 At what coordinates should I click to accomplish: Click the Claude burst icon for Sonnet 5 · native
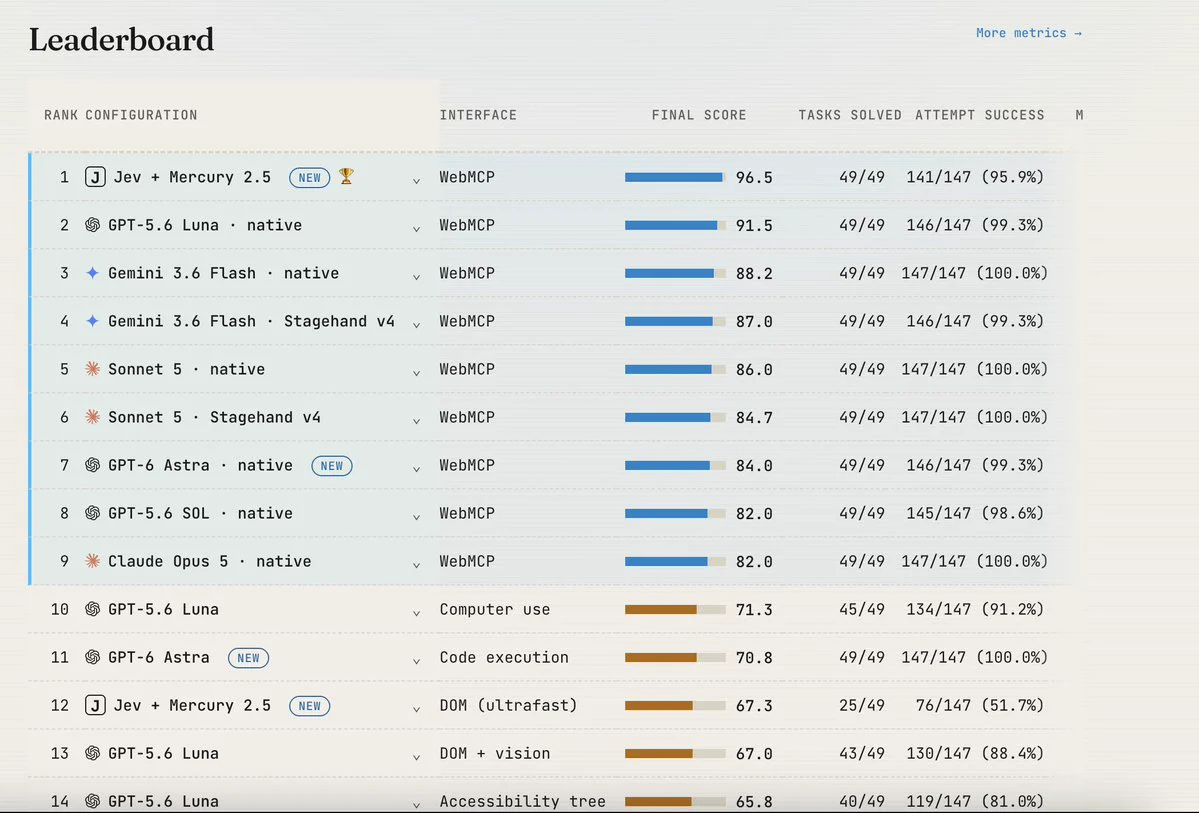(x=93, y=369)
